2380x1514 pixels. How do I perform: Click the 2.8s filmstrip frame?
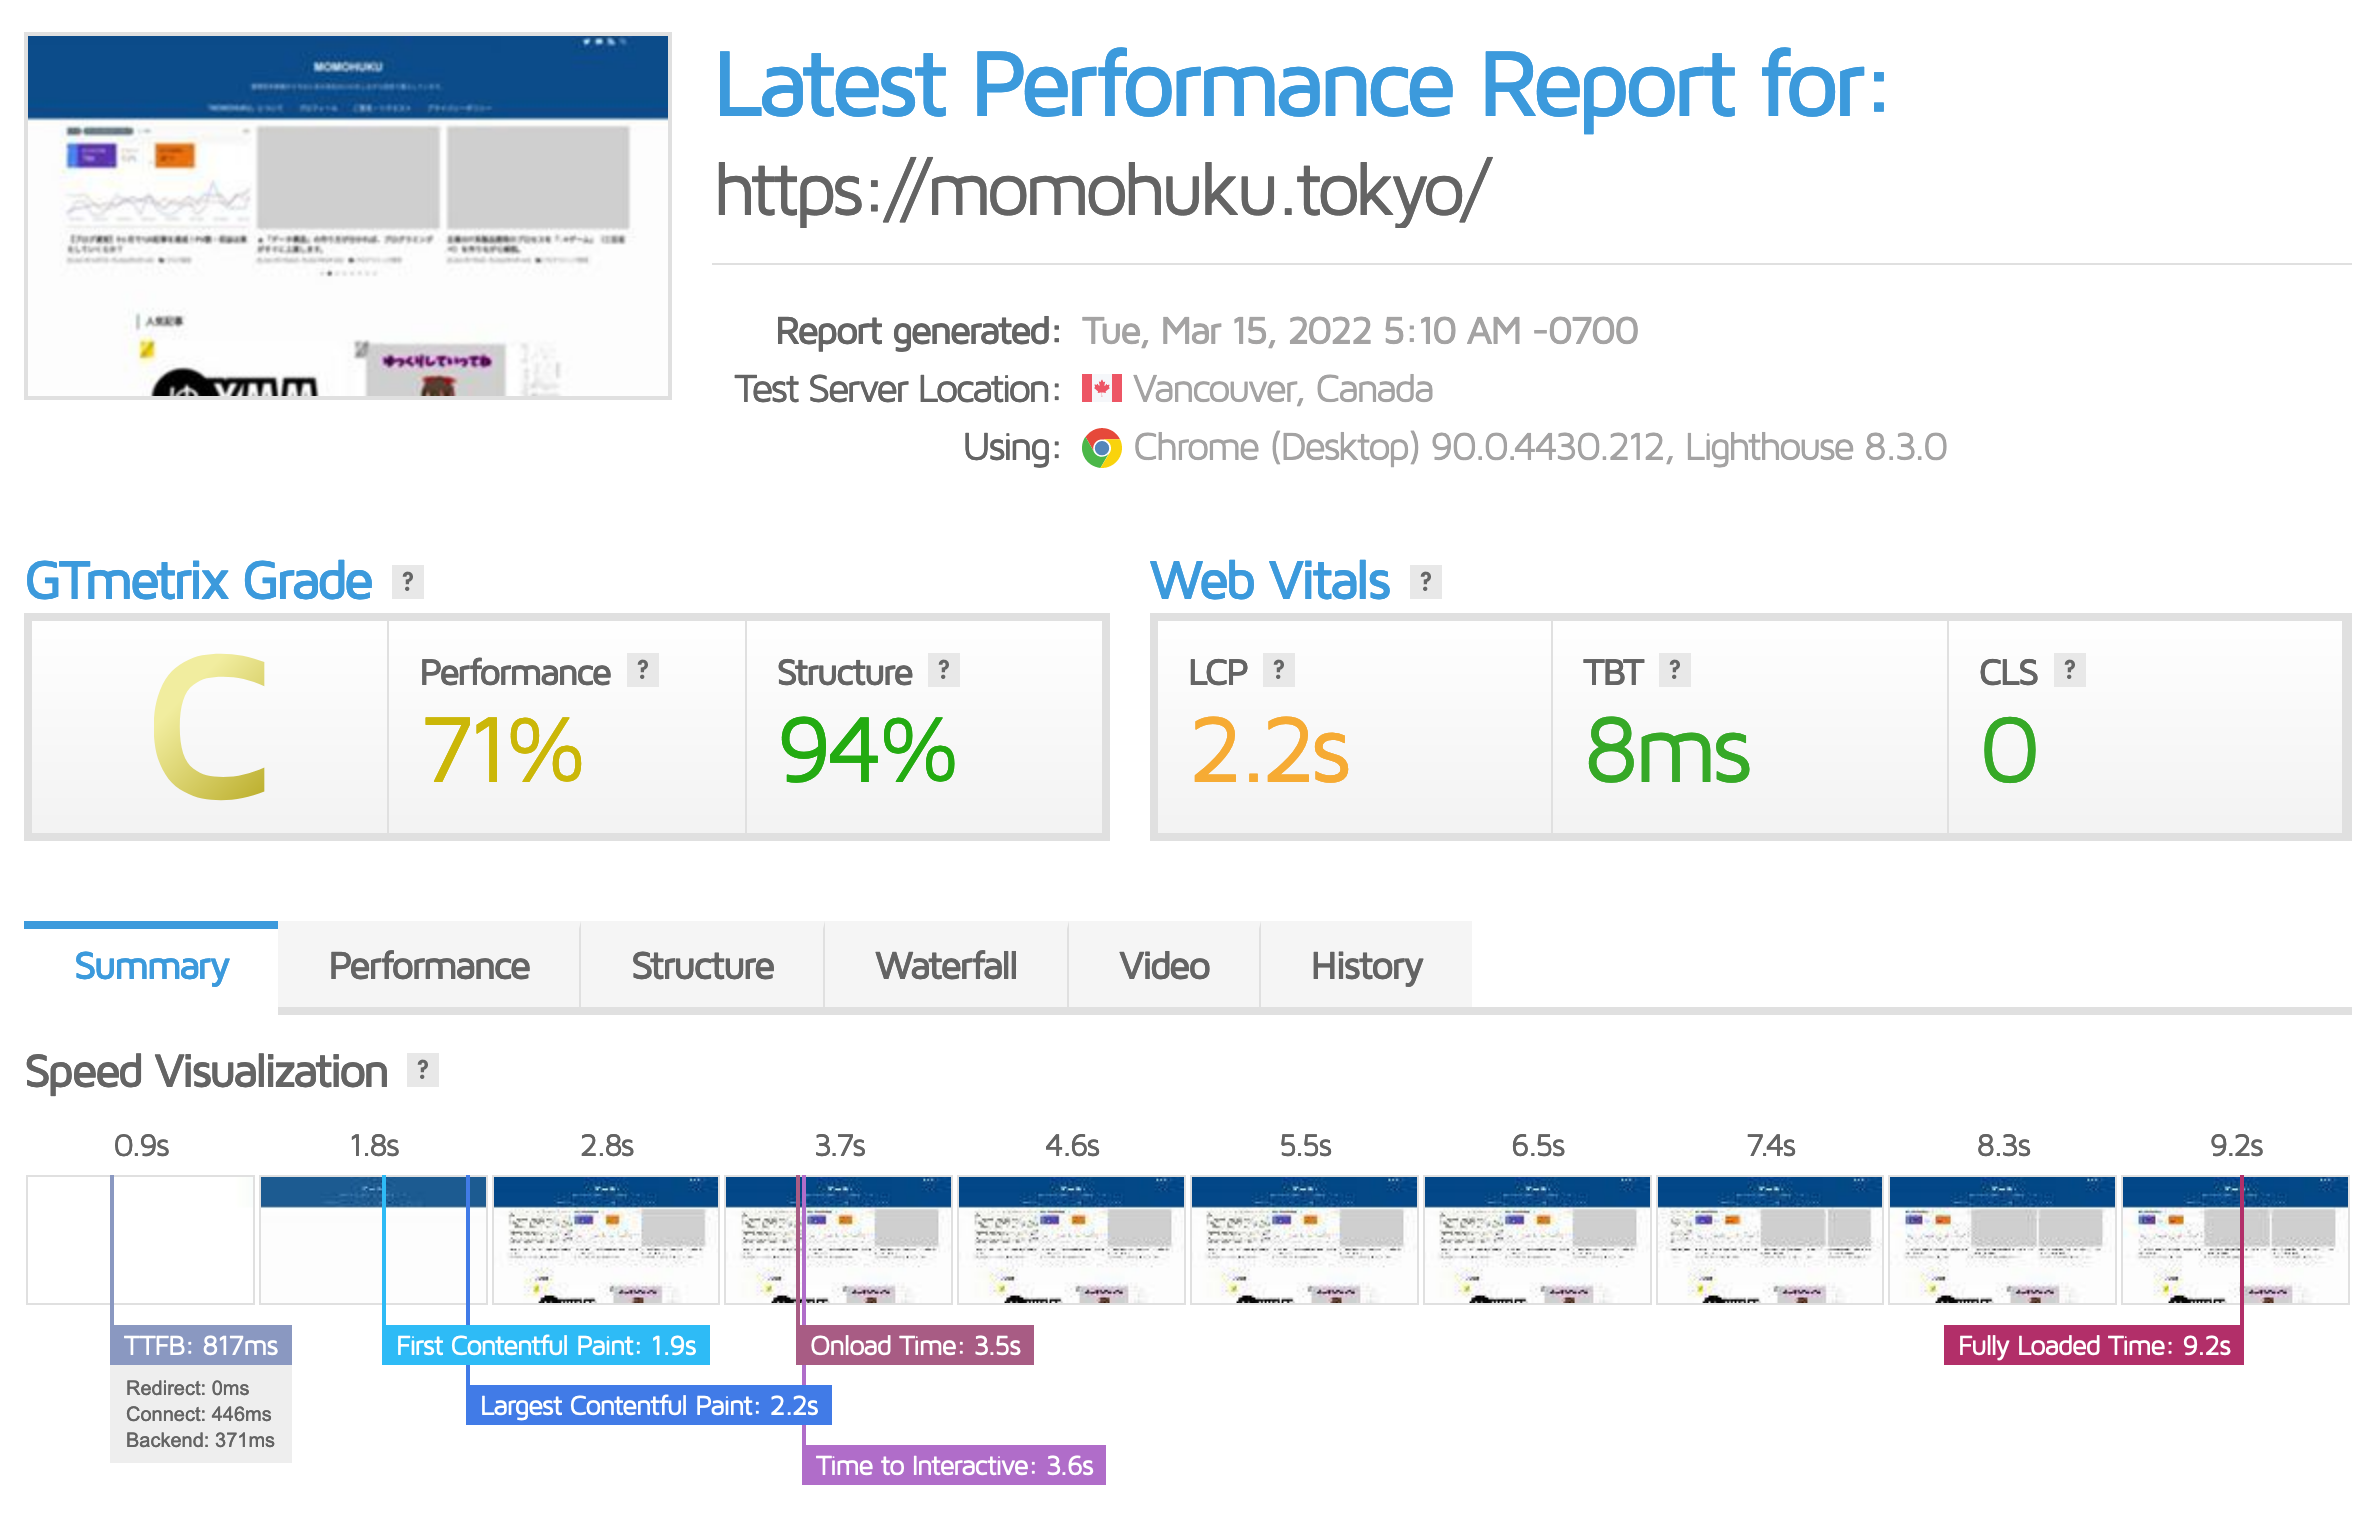click(x=606, y=1240)
